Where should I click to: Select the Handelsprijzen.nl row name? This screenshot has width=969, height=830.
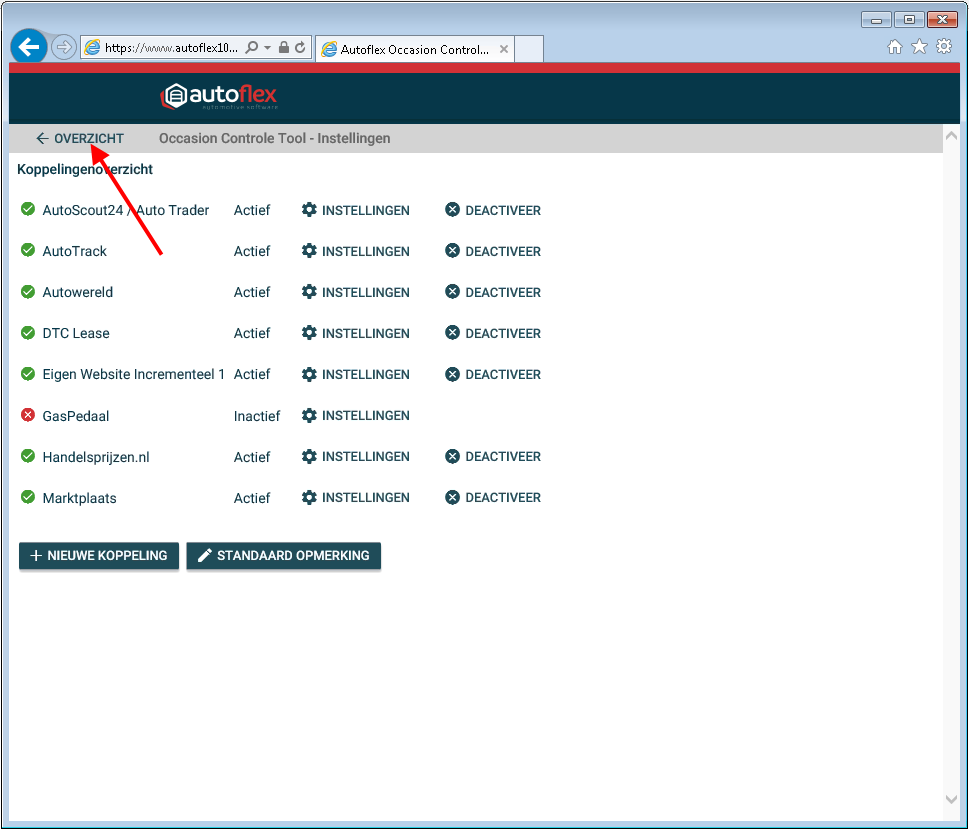96,457
